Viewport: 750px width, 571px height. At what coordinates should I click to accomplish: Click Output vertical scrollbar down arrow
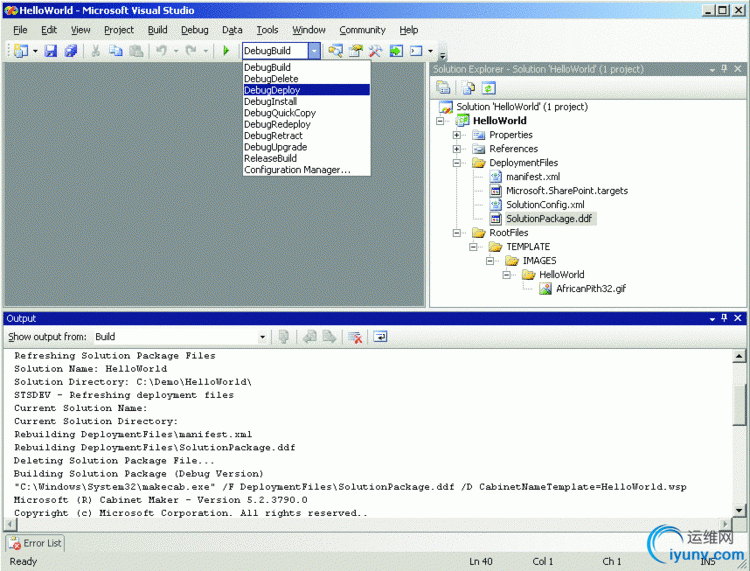click(x=739, y=510)
